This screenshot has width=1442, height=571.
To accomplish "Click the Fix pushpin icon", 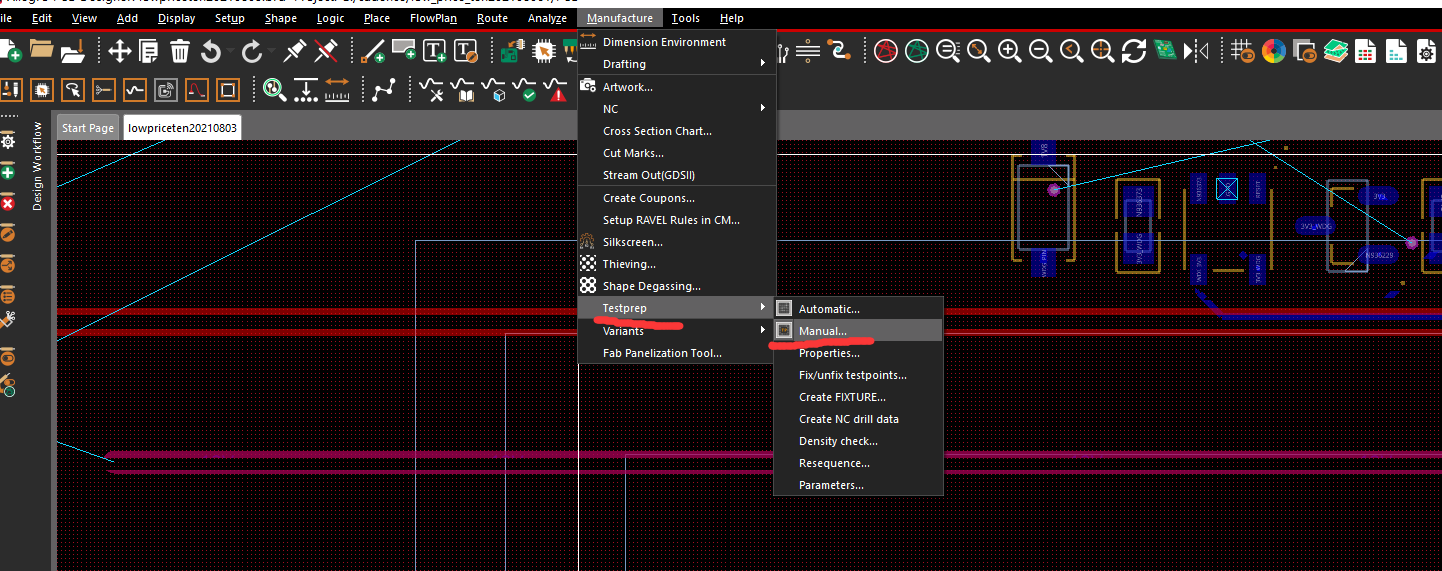I will point(294,51).
